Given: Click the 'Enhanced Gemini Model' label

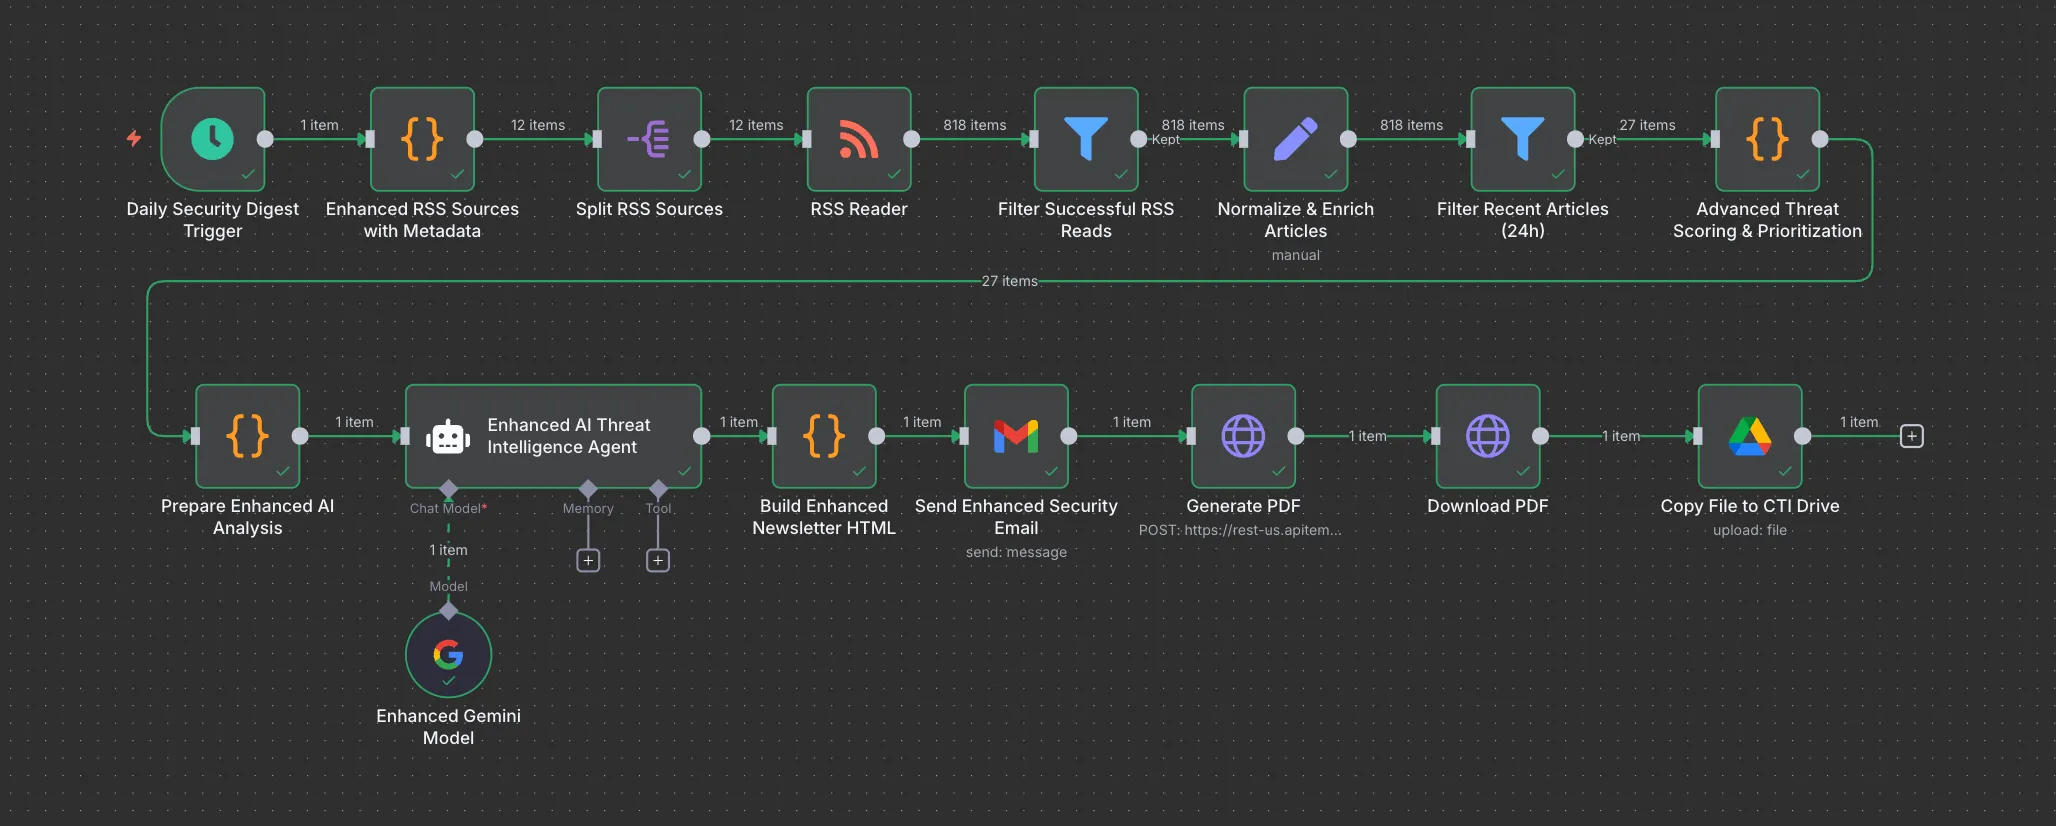Looking at the screenshot, I should pos(448,727).
